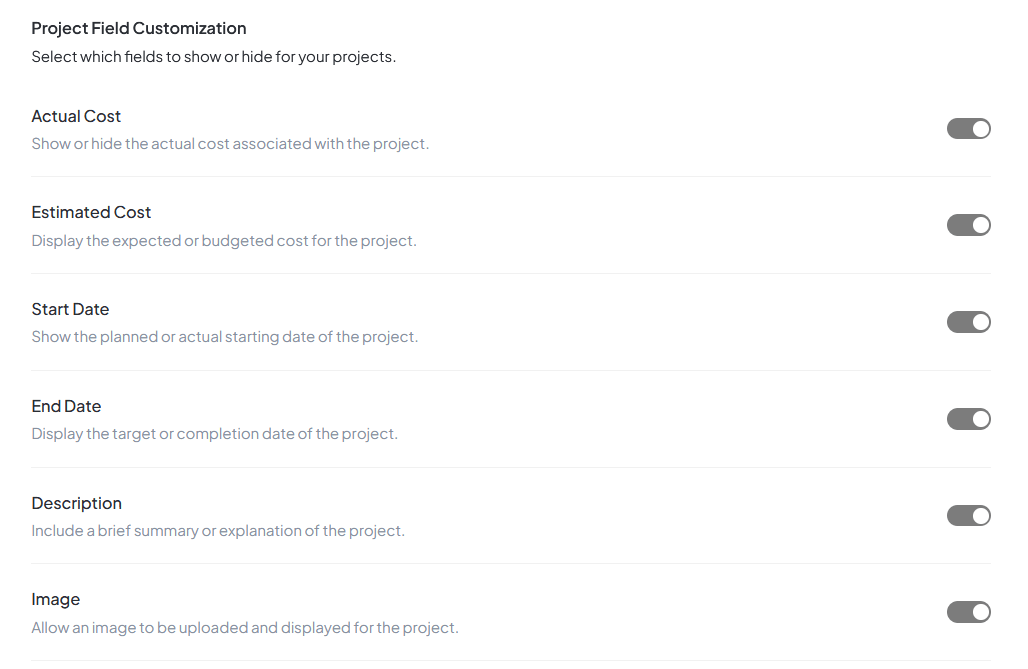This screenshot has width=1028, height=669.
Task: Switch off the End Date toggle
Action: point(968,419)
